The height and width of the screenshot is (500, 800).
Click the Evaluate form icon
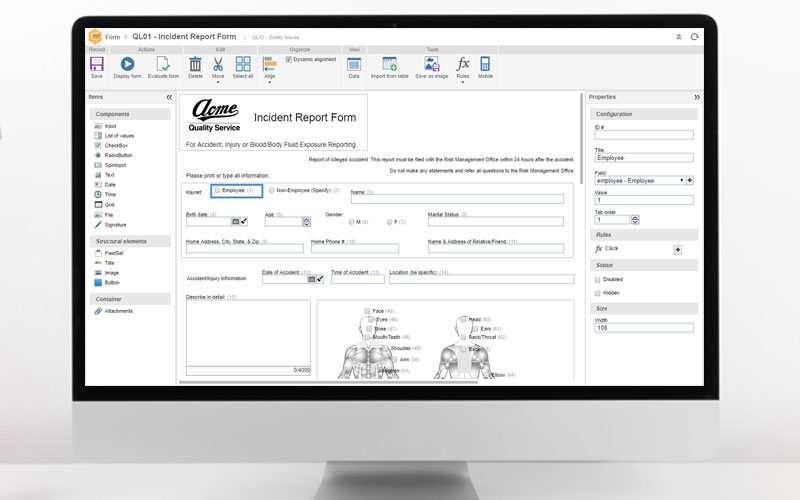163,64
